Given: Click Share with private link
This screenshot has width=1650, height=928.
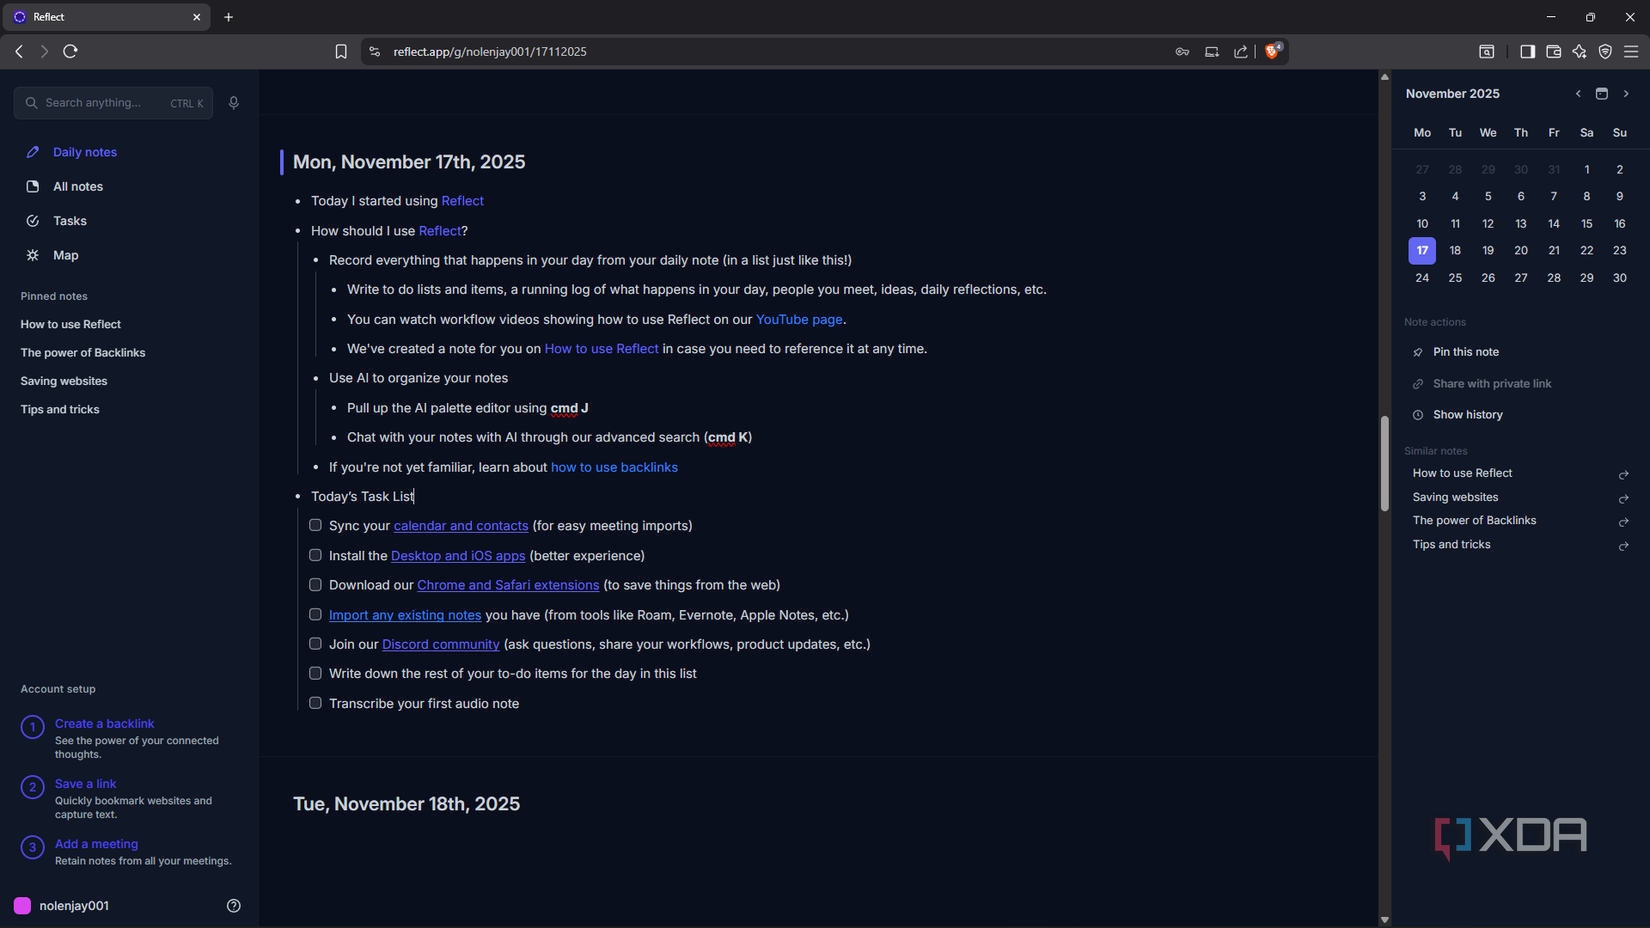Looking at the screenshot, I should point(1491,383).
